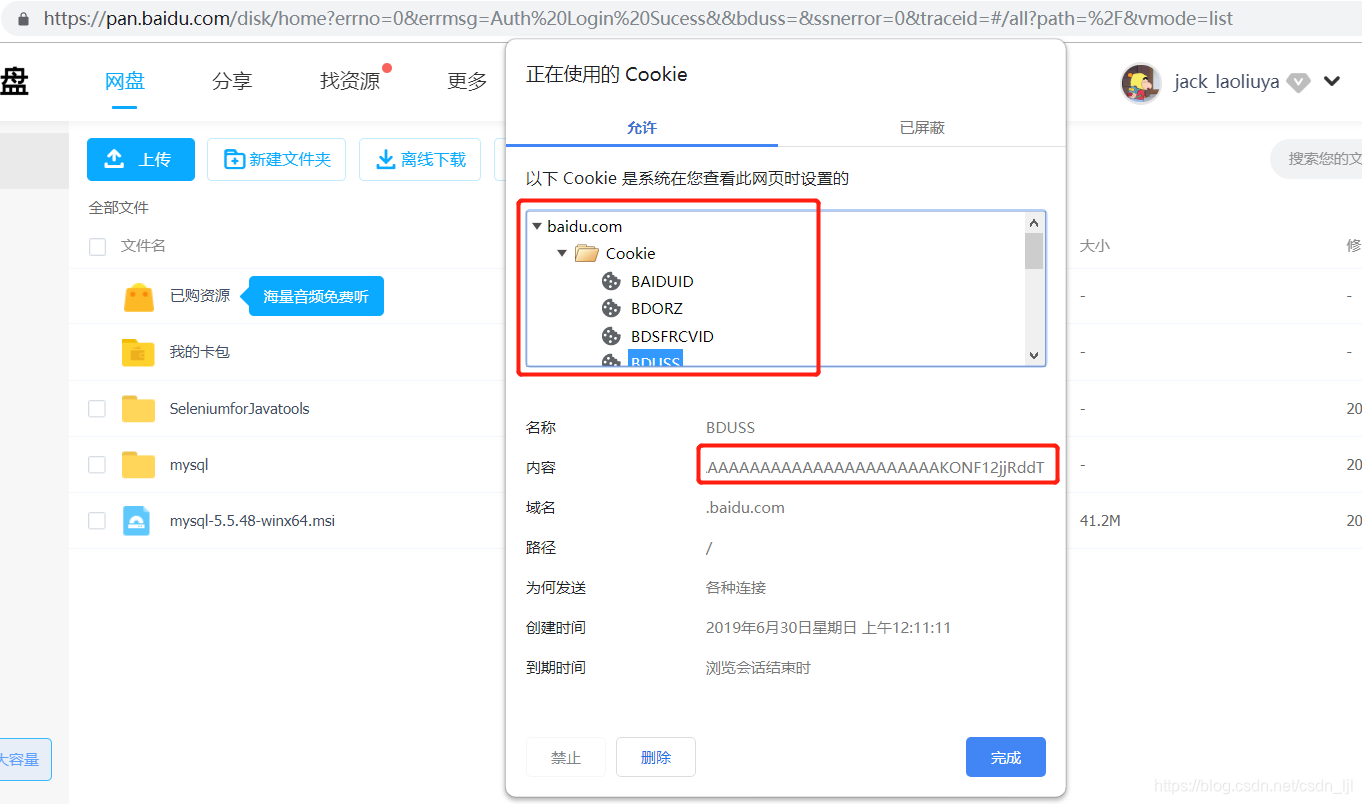Click 全部文件 breadcrumb
The image size is (1362, 804).
pyautogui.click(x=119, y=208)
